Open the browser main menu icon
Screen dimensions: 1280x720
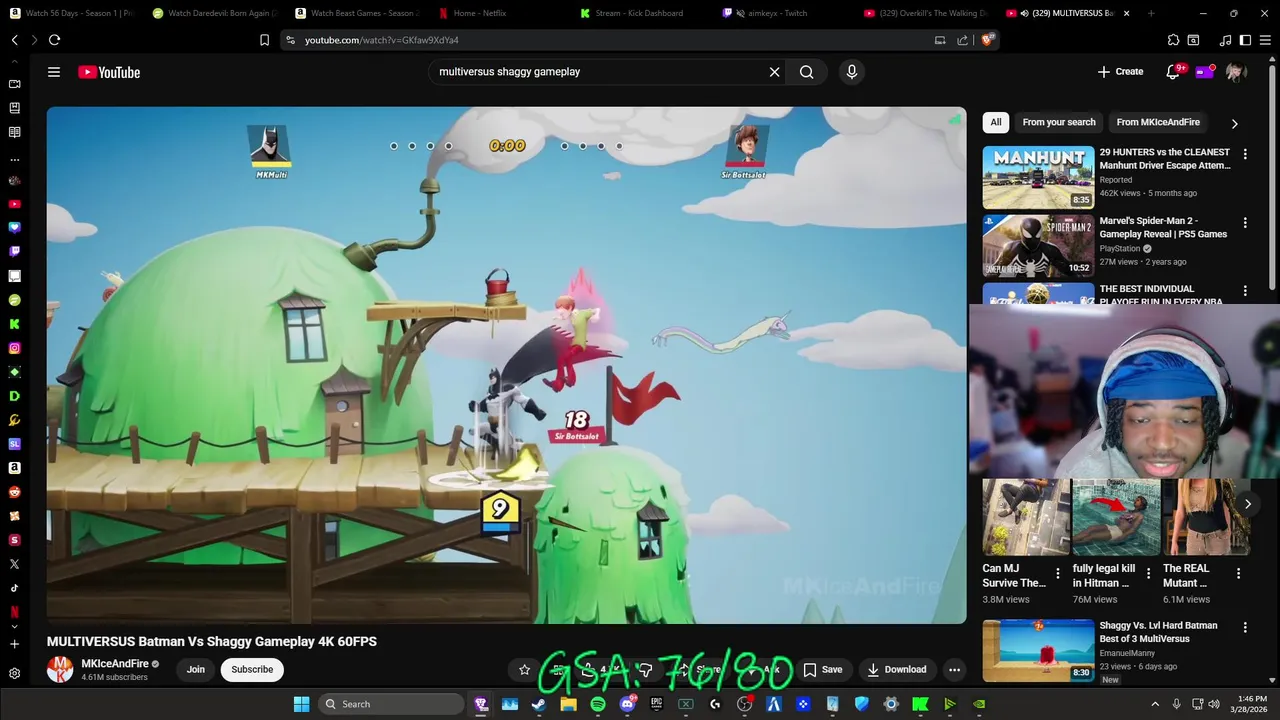click(1266, 40)
